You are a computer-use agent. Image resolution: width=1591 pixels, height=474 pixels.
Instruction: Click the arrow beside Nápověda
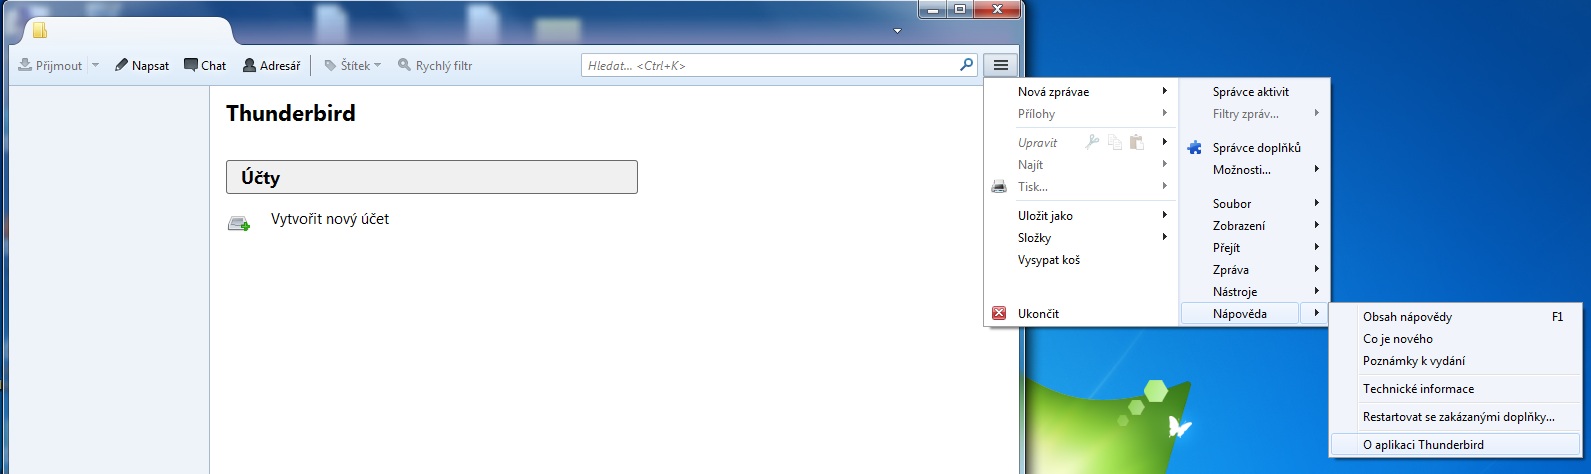tap(1316, 313)
